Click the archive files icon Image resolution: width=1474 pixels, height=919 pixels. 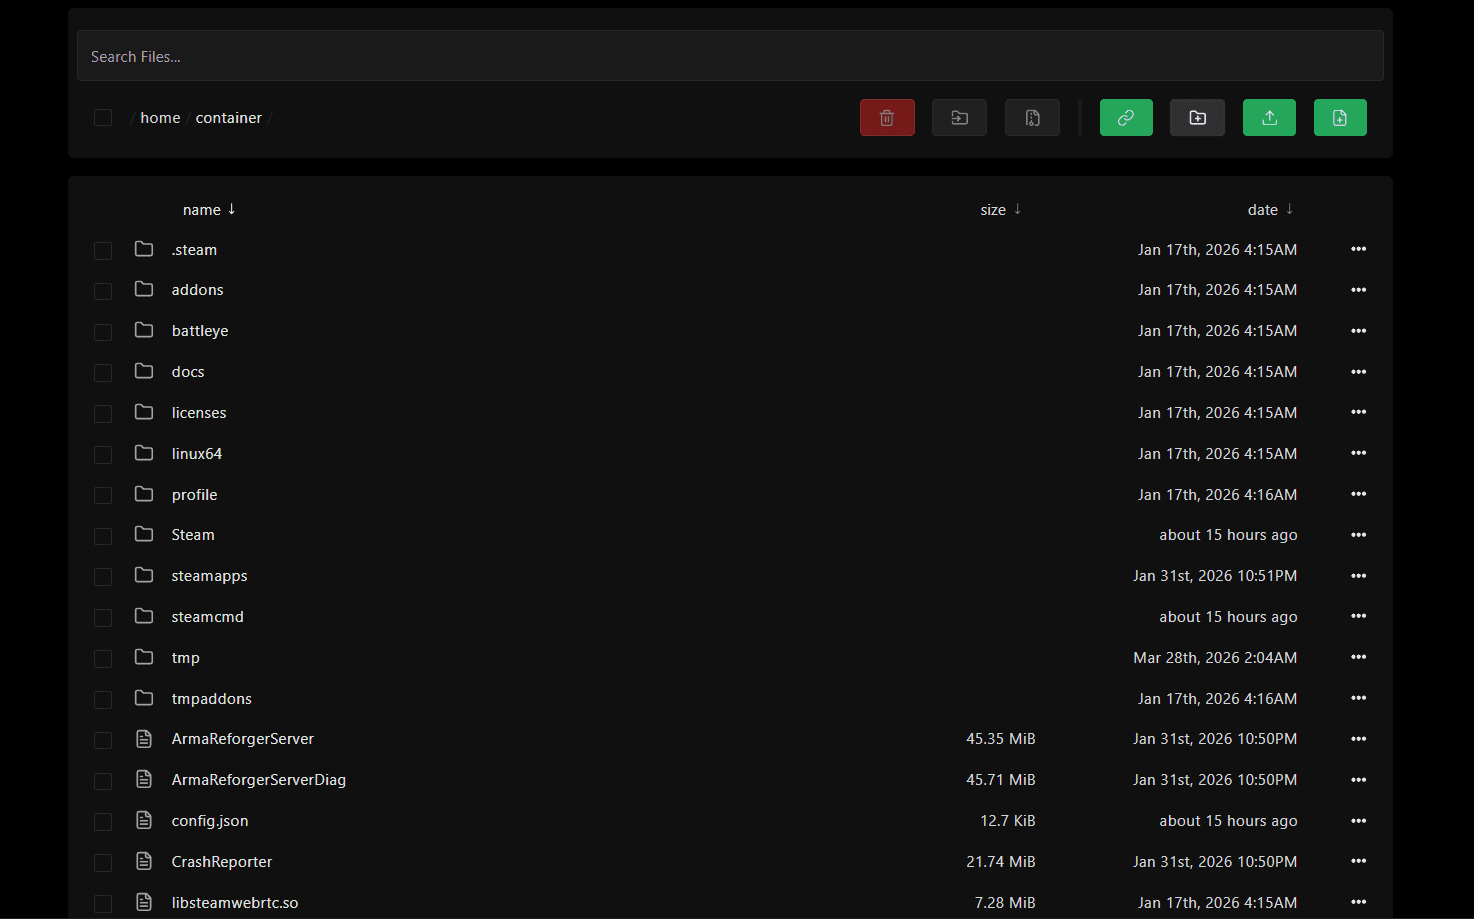pyautogui.click(x=1032, y=117)
